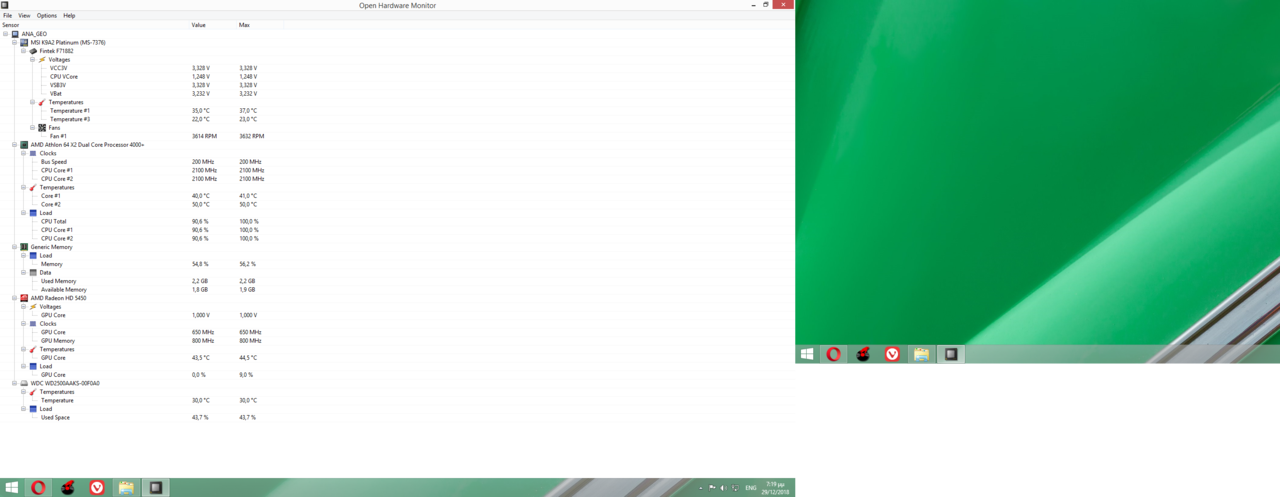1280x497 pixels.
Task: Collapse the Data group under Generic Memory
Action: tap(23, 272)
